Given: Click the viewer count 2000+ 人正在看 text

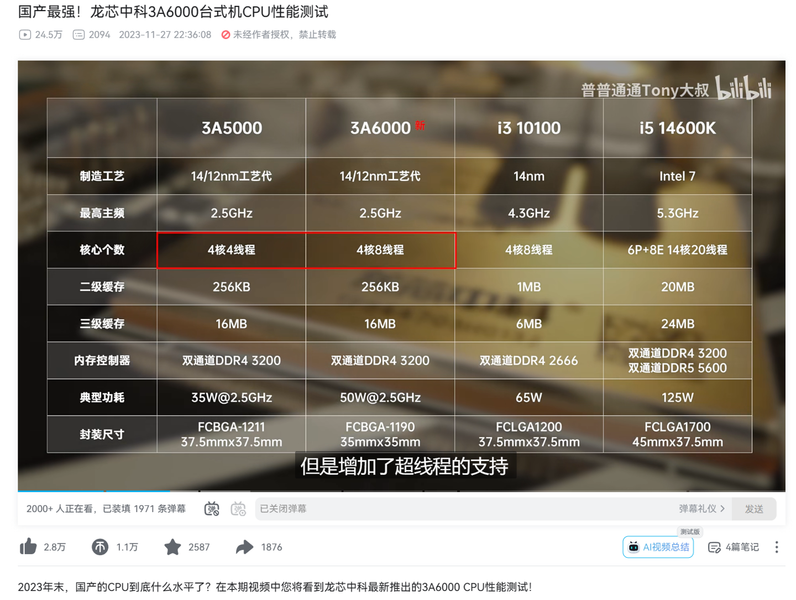Looking at the screenshot, I should click(x=61, y=509).
